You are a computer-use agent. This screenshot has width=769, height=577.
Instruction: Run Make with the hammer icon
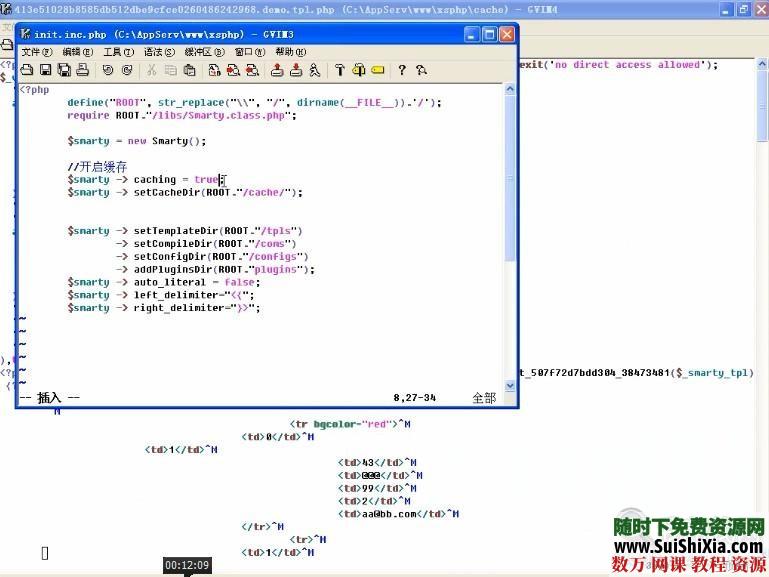[340, 70]
